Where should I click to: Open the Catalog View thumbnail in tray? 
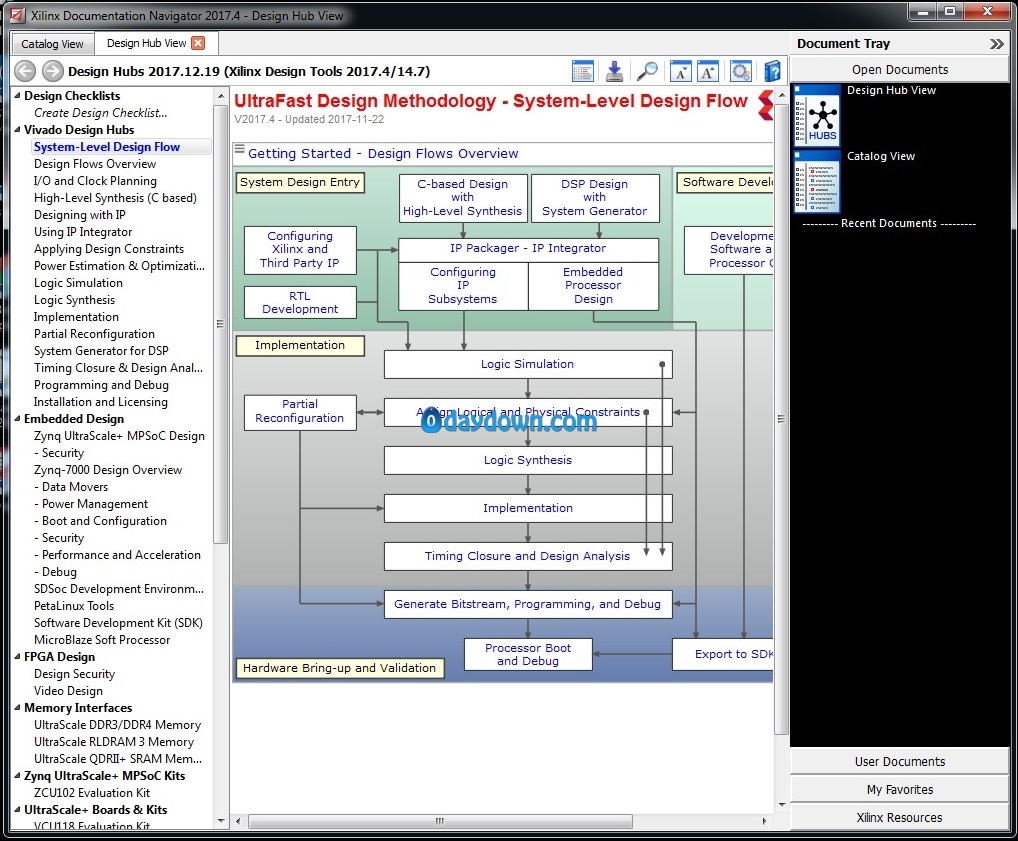click(817, 181)
